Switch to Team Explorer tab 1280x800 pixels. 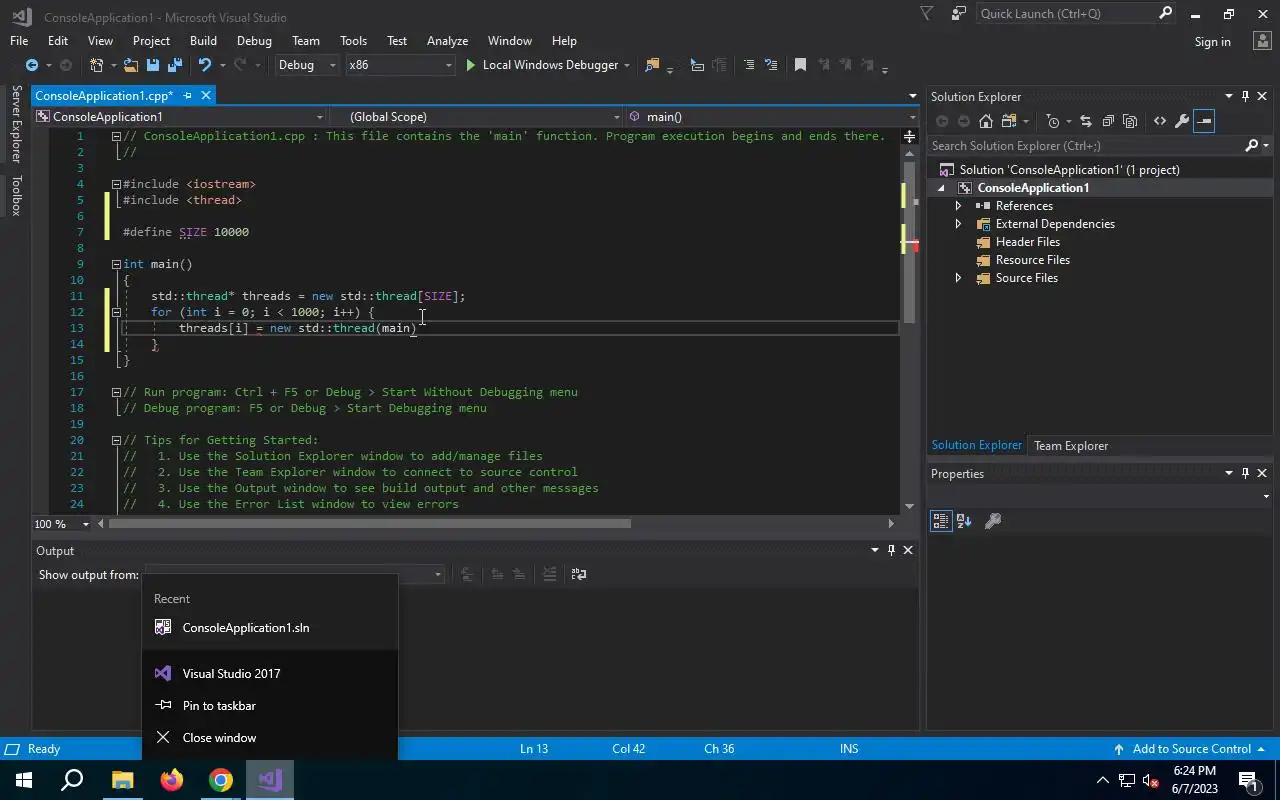point(1071,446)
